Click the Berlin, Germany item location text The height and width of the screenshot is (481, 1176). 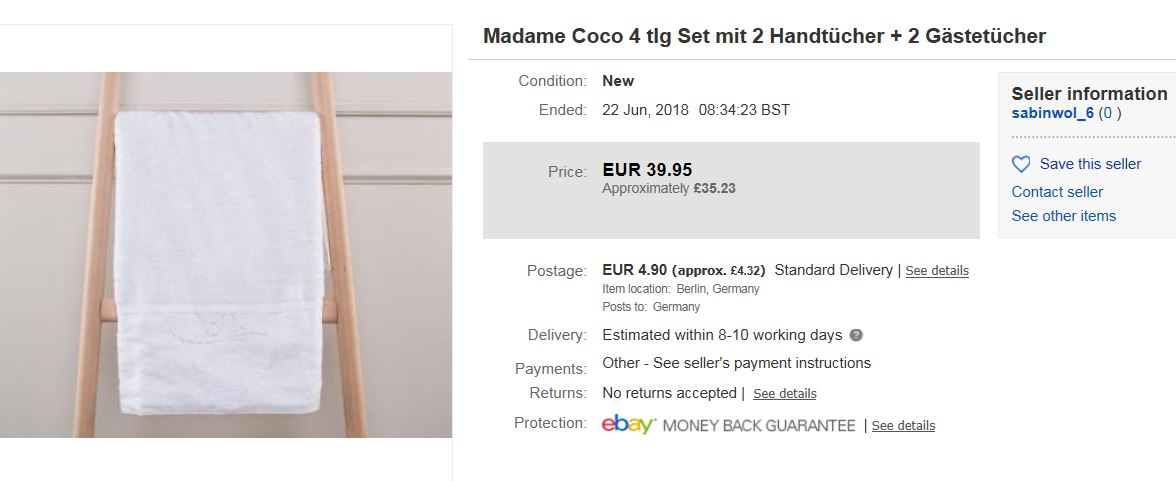click(718, 289)
